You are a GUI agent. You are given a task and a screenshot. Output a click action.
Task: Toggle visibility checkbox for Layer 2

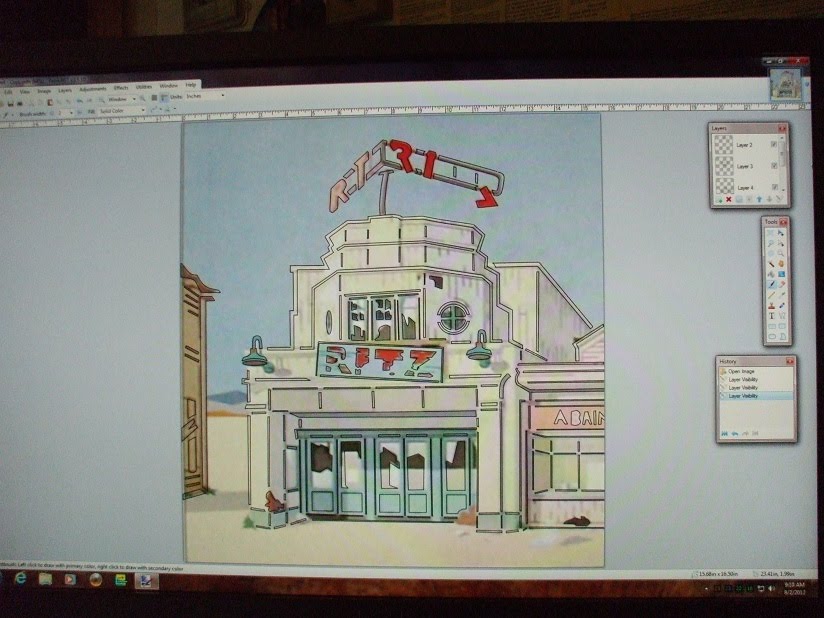click(773, 145)
